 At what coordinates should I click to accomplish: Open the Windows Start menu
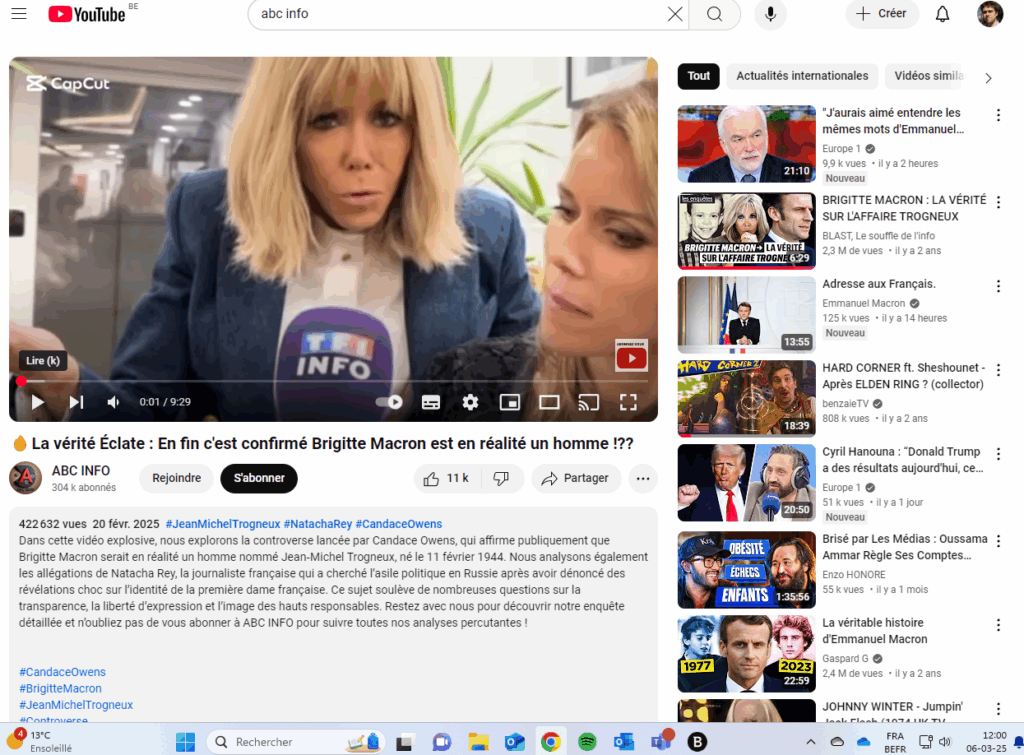(x=185, y=742)
